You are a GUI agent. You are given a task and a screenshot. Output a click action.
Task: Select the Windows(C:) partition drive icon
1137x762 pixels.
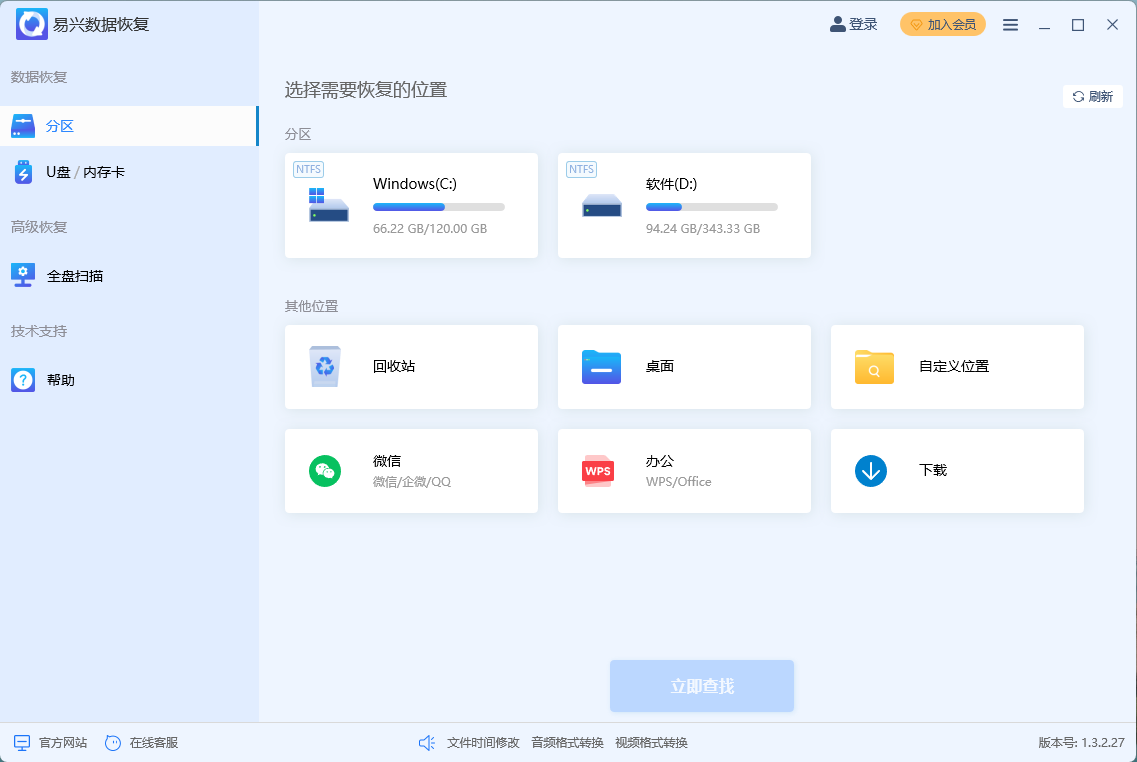point(328,205)
